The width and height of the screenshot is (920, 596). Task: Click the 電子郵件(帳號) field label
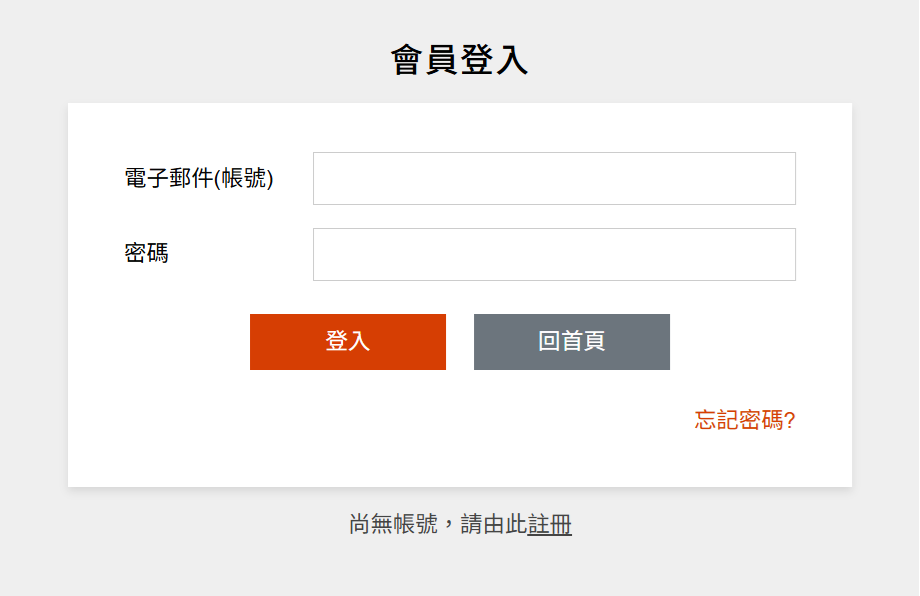199,178
